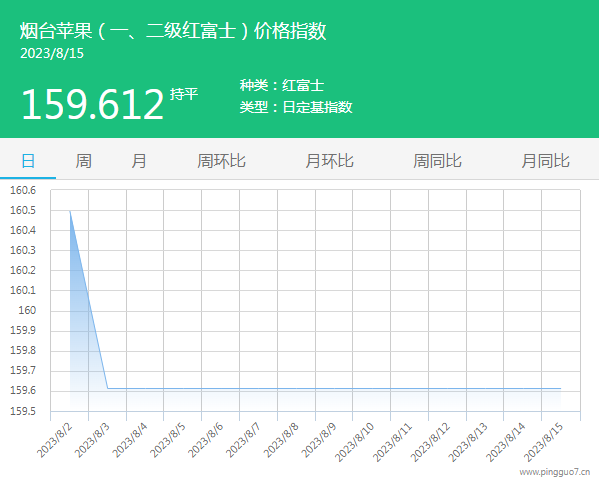Click the header date 2023/8/15
The image size is (599, 482).
52,53
